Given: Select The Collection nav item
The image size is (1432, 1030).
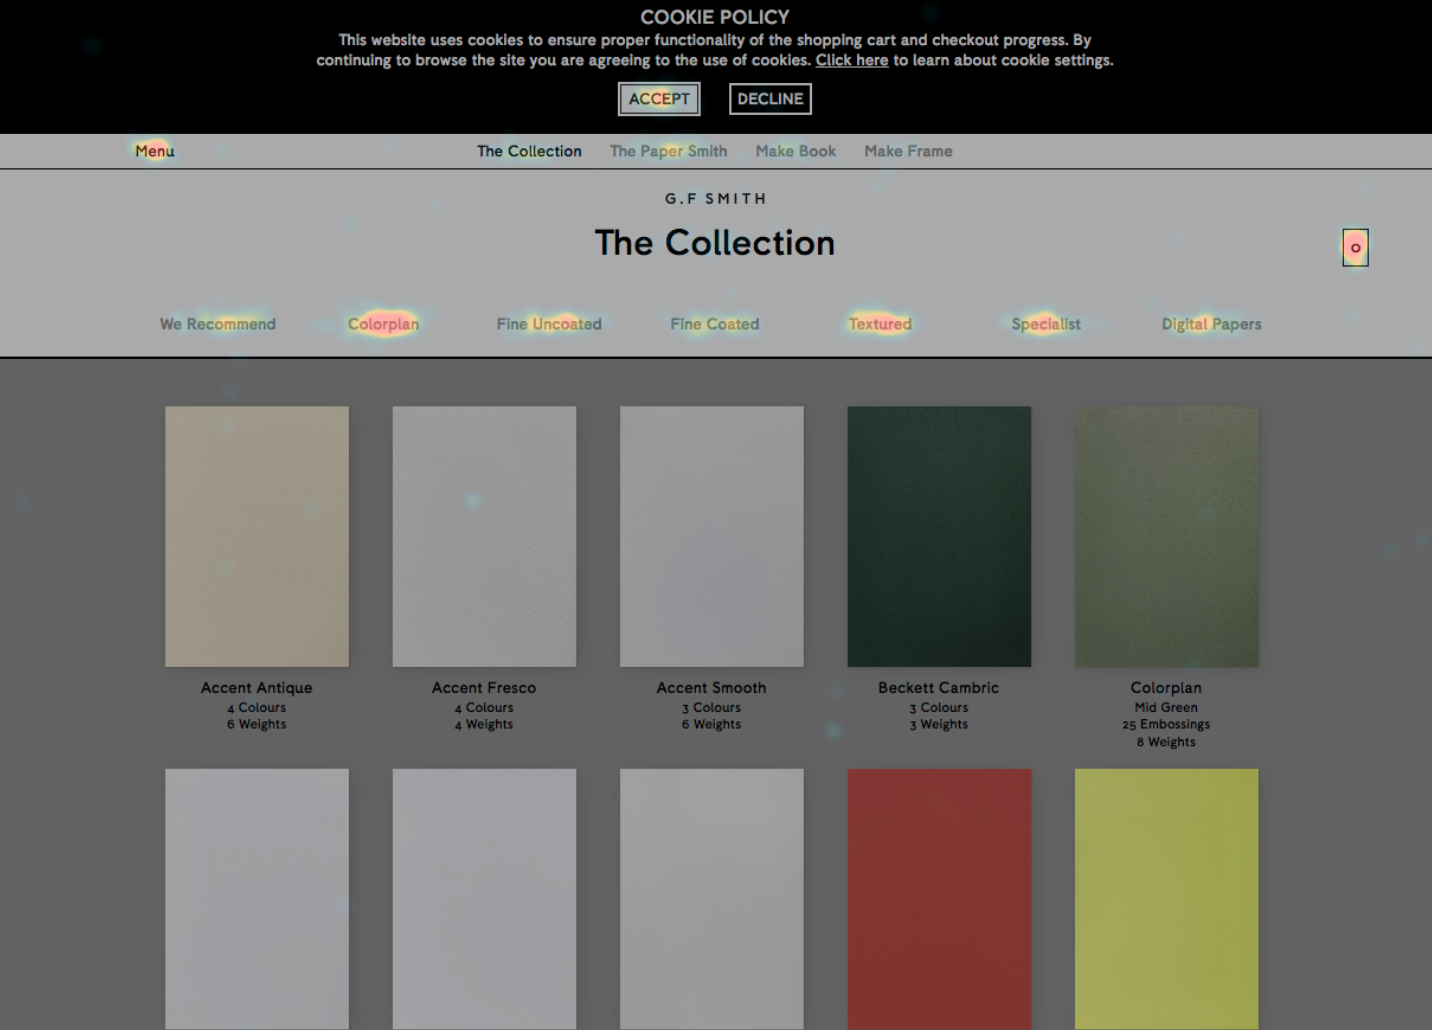Looking at the screenshot, I should click(529, 151).
